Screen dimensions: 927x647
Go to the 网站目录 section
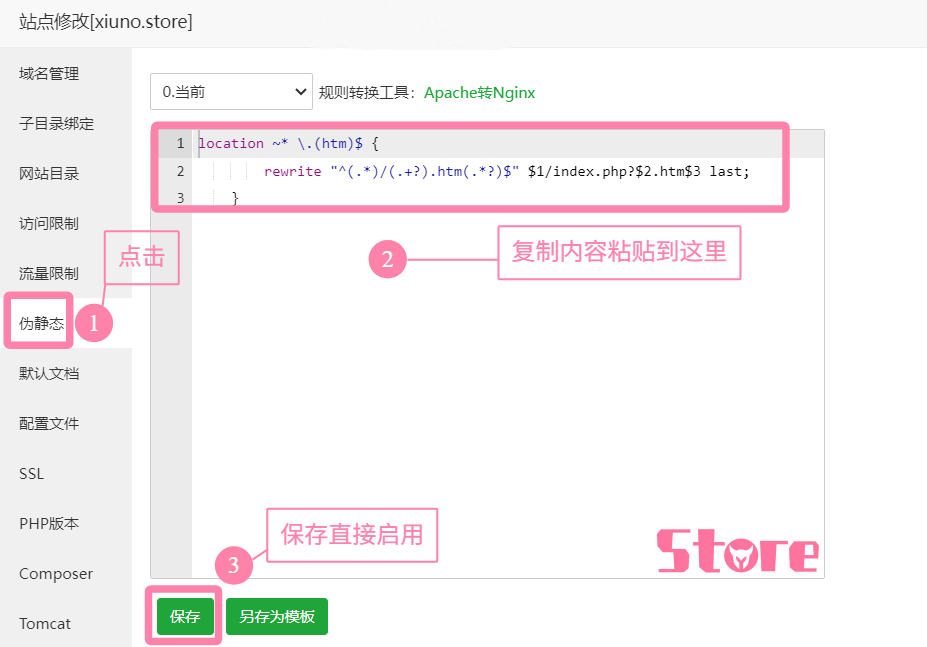49,174
